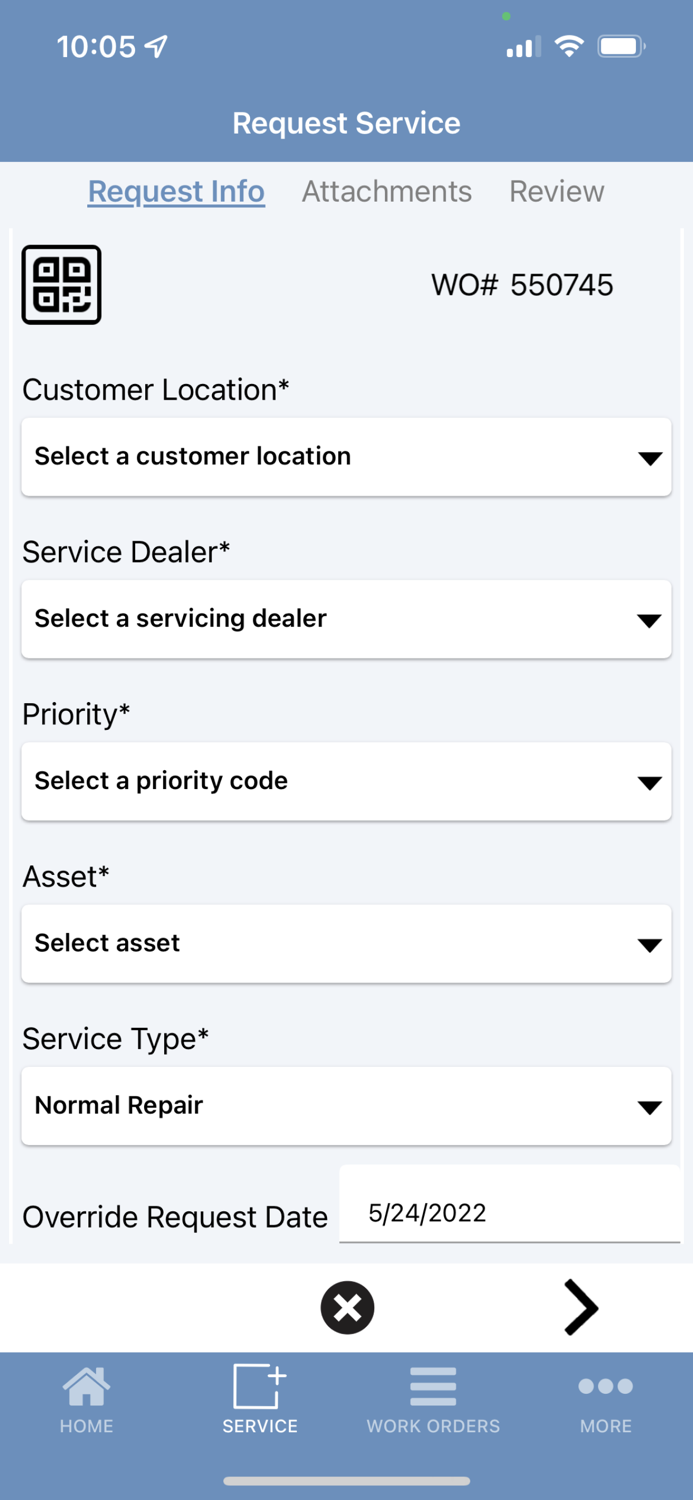
Task: Advance to next step using the arrow icon
Action: [x=581, y=1307]
